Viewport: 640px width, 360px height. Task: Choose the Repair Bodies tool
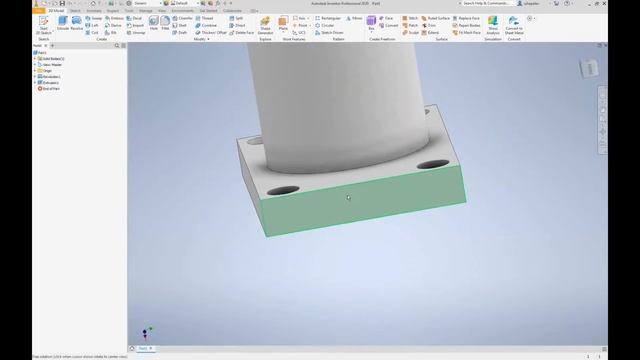click(x=466, y=25)
